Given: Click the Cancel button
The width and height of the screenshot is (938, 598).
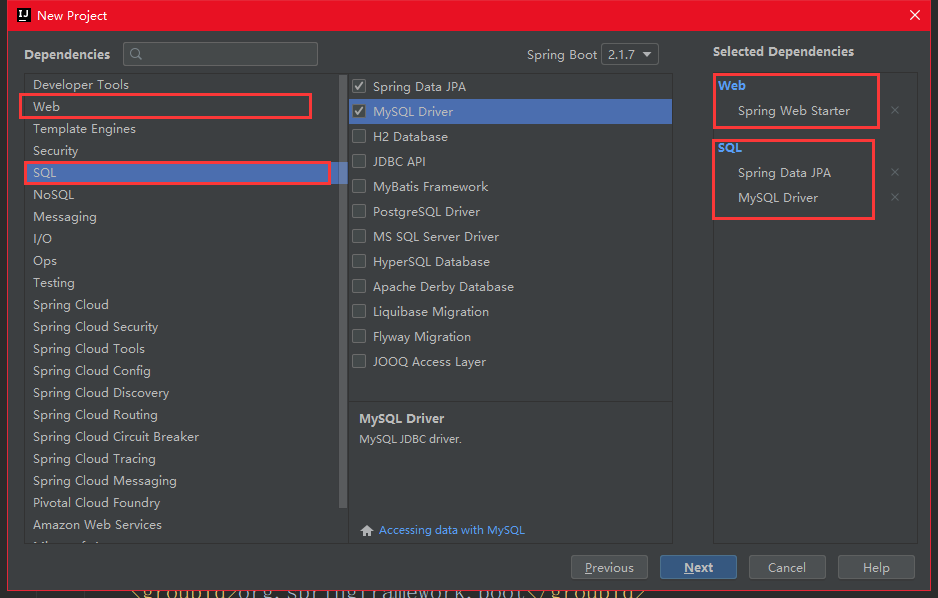Looking at the screenshot, I should [787, 568].
